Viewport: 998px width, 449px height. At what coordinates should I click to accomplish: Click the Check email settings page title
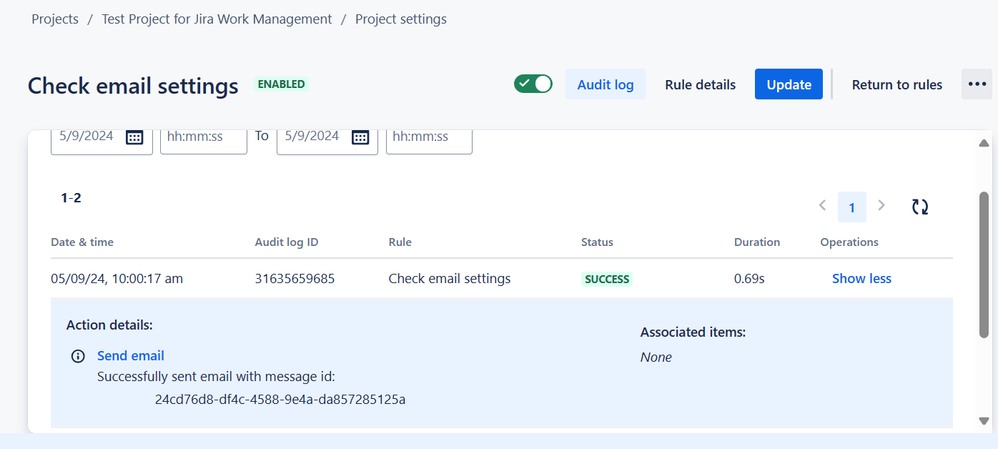tap(133, 85)
